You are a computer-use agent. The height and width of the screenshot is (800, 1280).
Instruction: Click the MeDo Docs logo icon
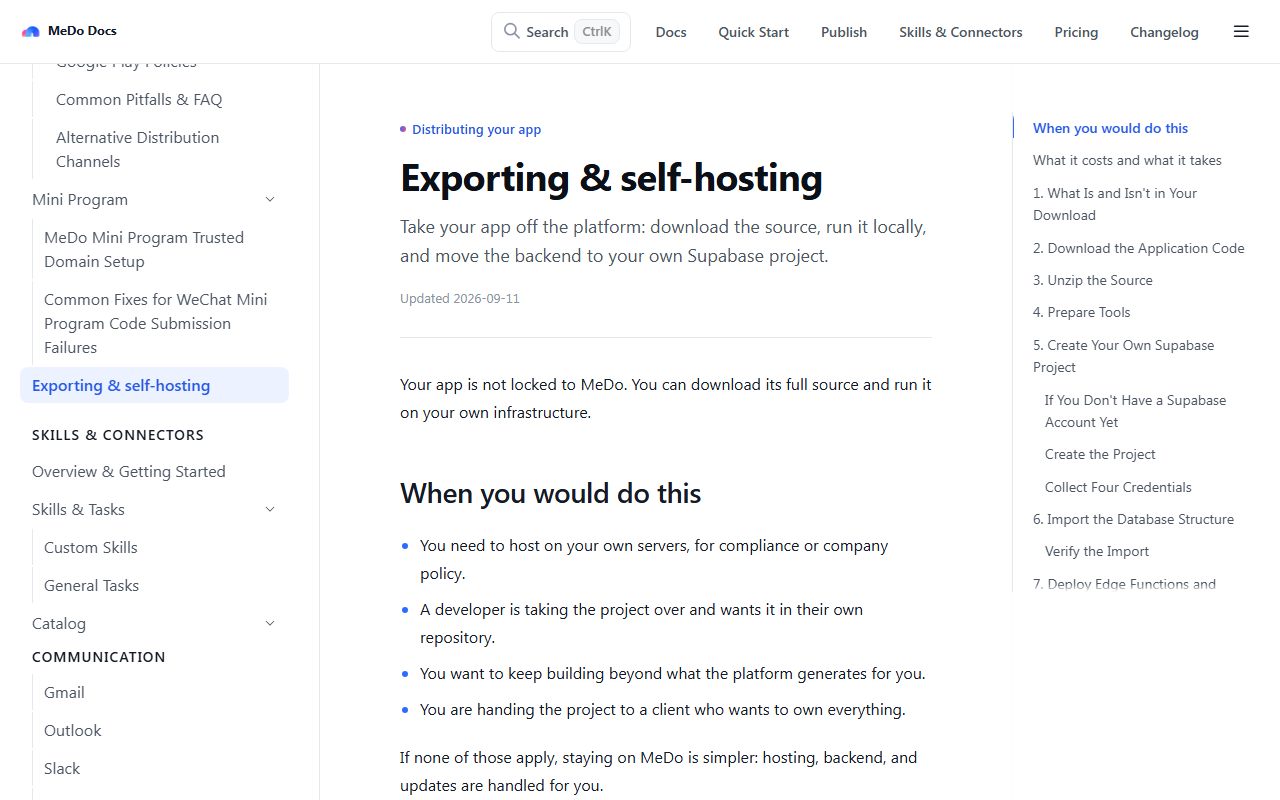click(31, 31)
